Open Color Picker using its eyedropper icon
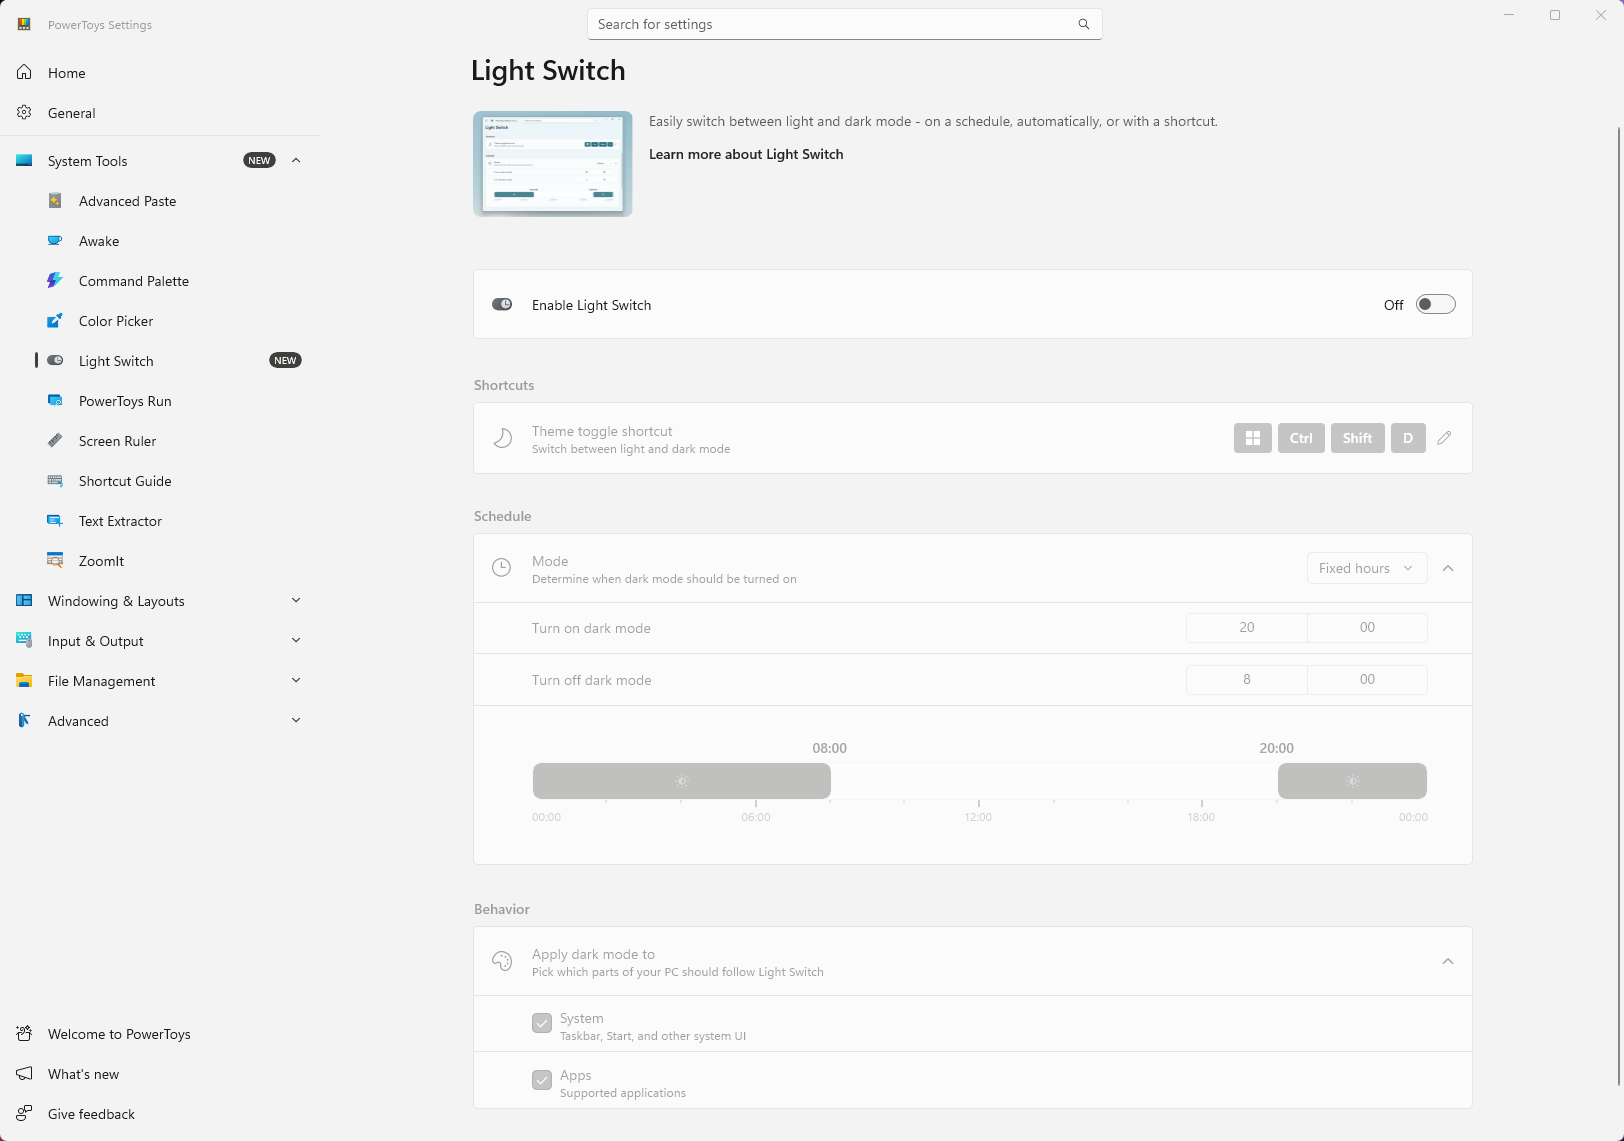This screenshot has width=1624, height=1141. (55, 321)
